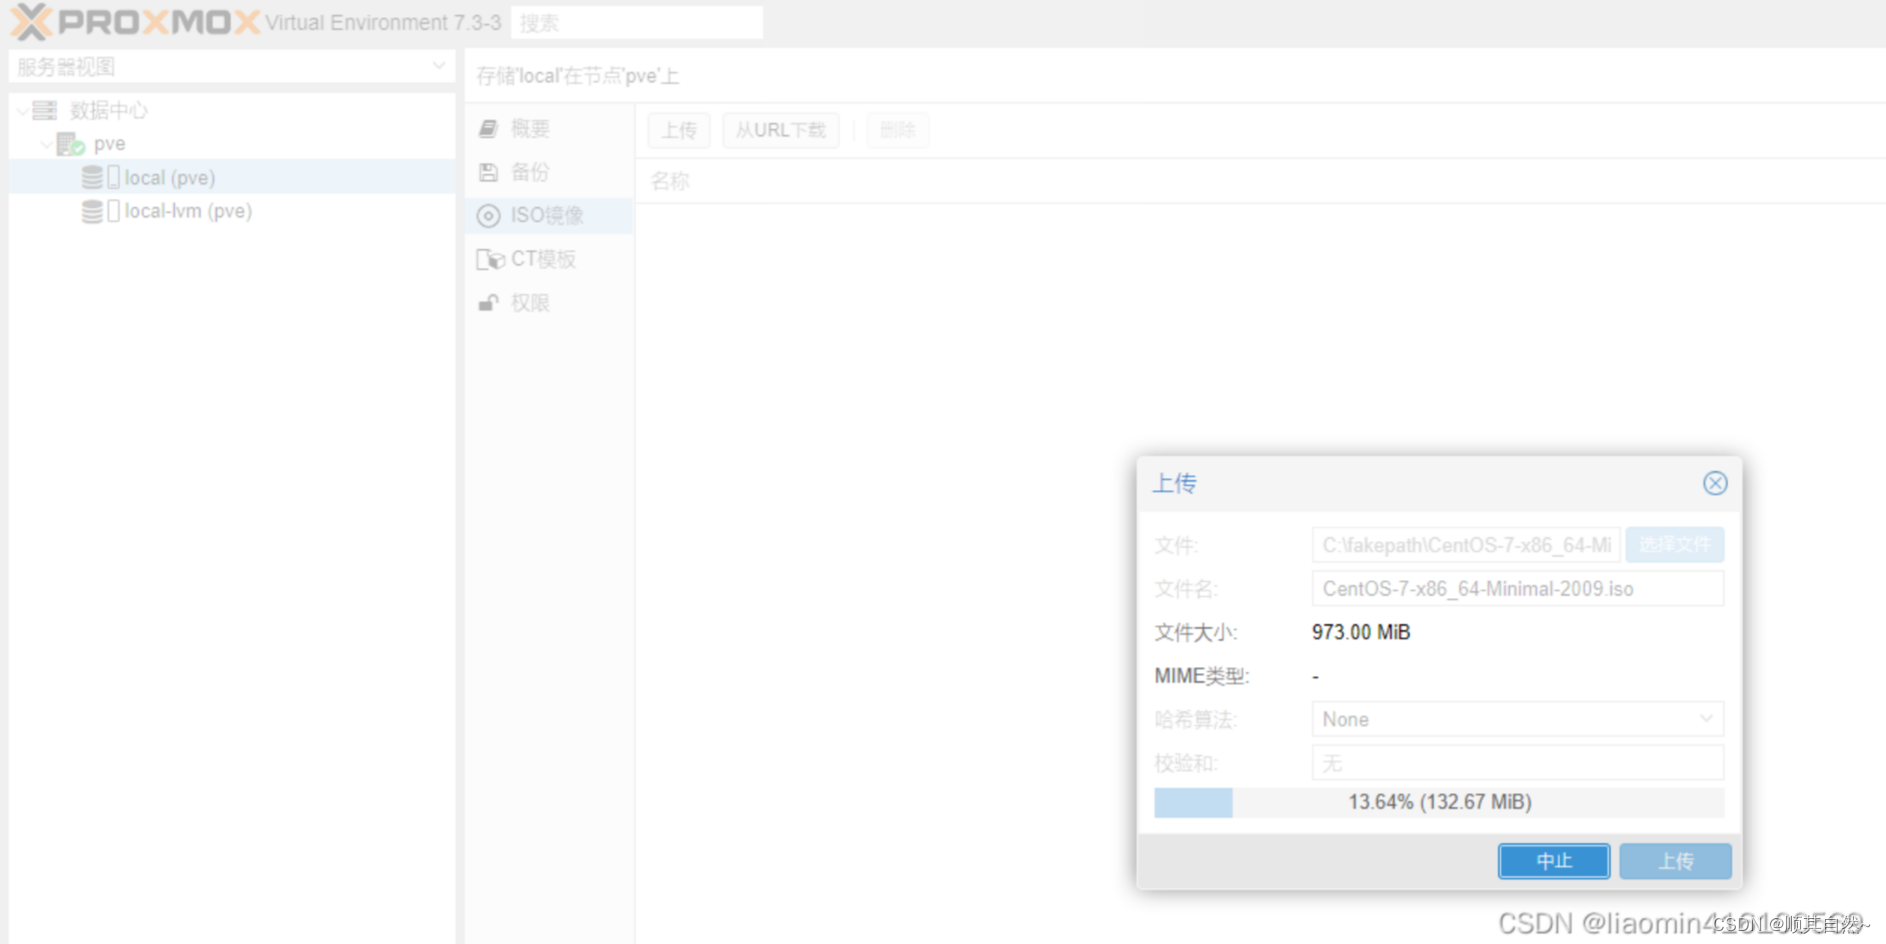
Task: Abort the upload with 中止 button
Action: [1553, 861]
